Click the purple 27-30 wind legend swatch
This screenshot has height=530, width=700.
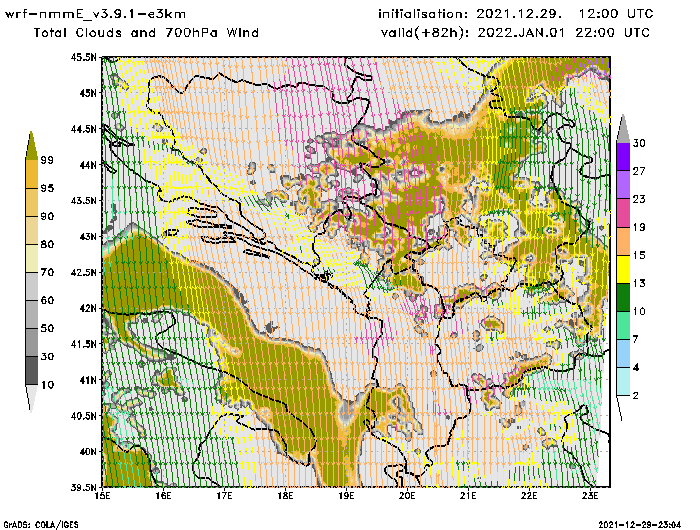(623, 157)
